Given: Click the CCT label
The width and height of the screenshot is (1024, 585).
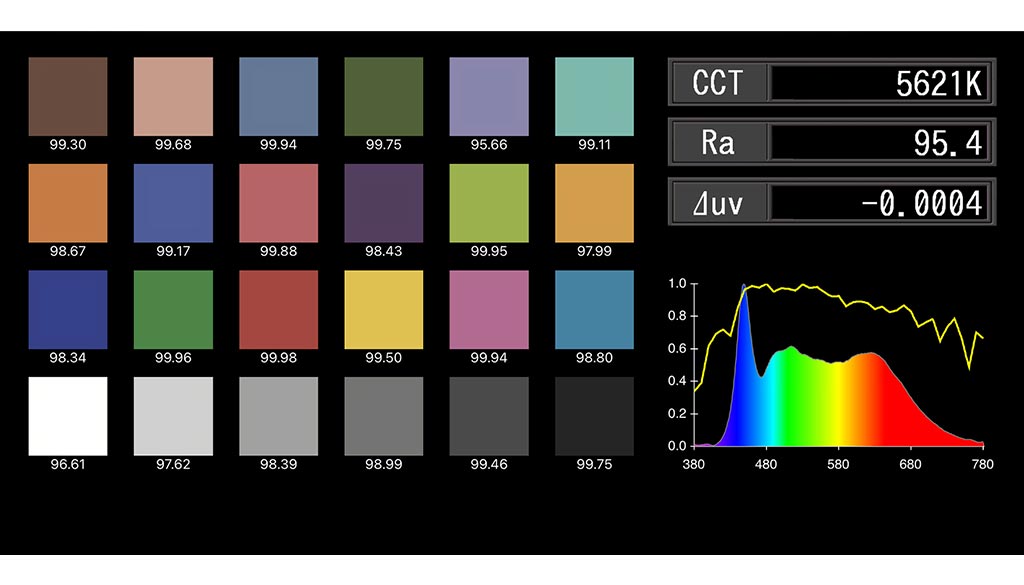Looking at the screenshot, I should pos(717,83).
